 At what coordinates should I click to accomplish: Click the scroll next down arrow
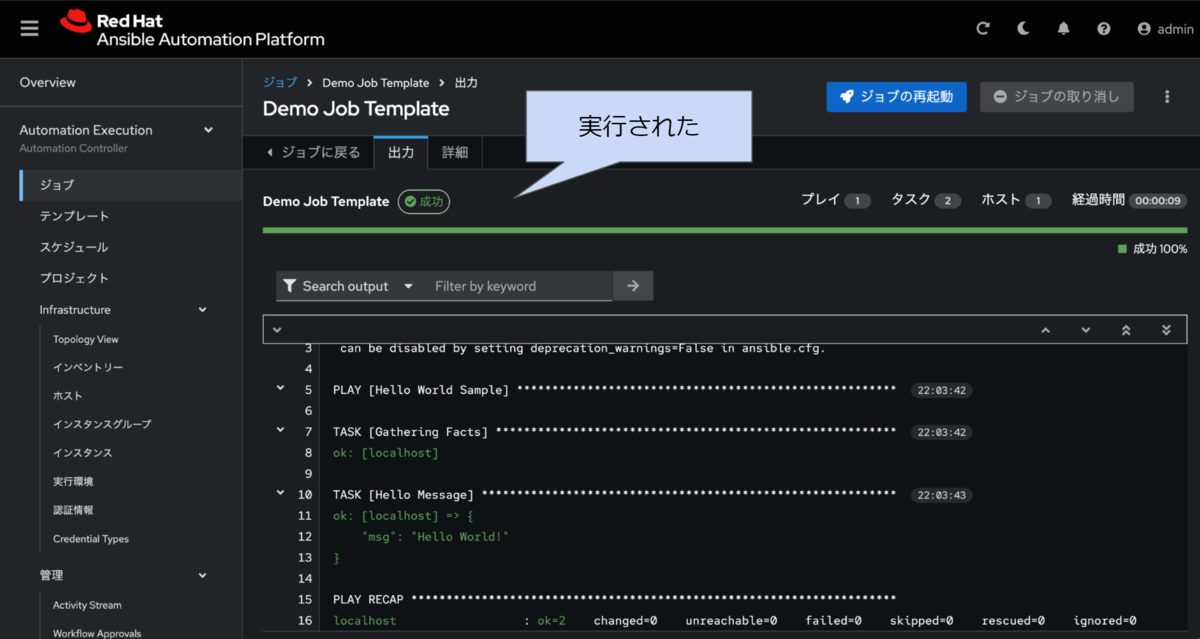coord(1086,329)
